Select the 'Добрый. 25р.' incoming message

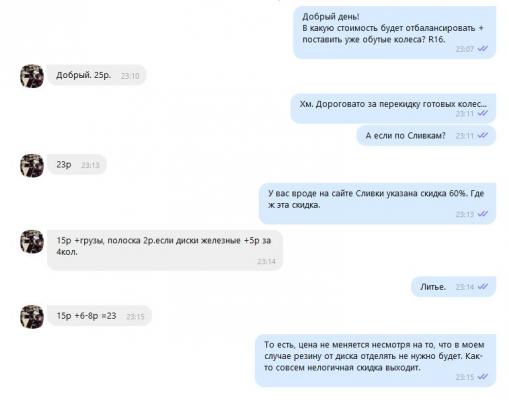96,75
